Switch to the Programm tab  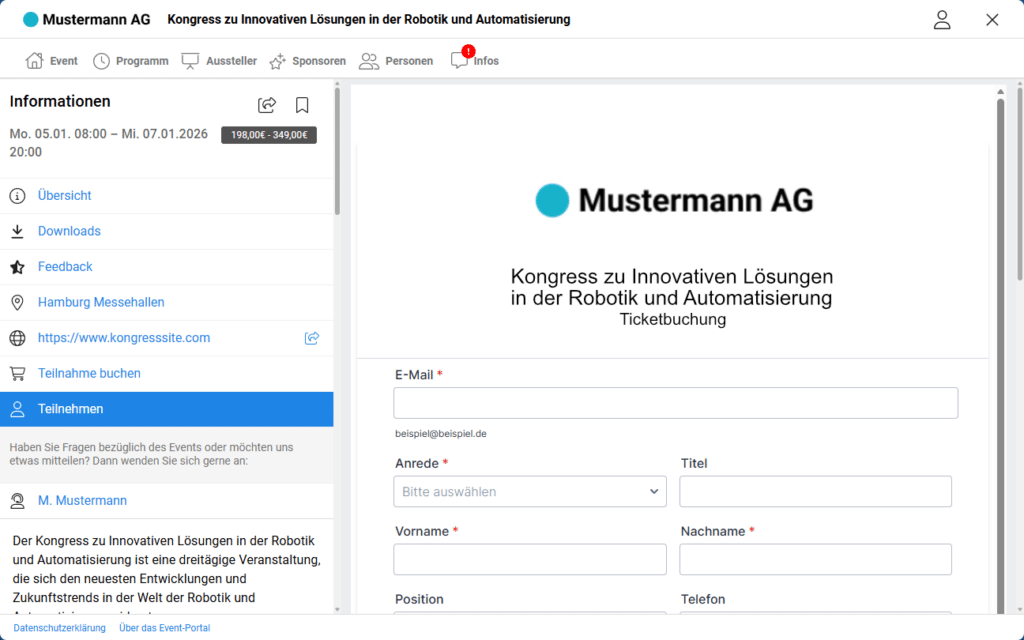130,61
